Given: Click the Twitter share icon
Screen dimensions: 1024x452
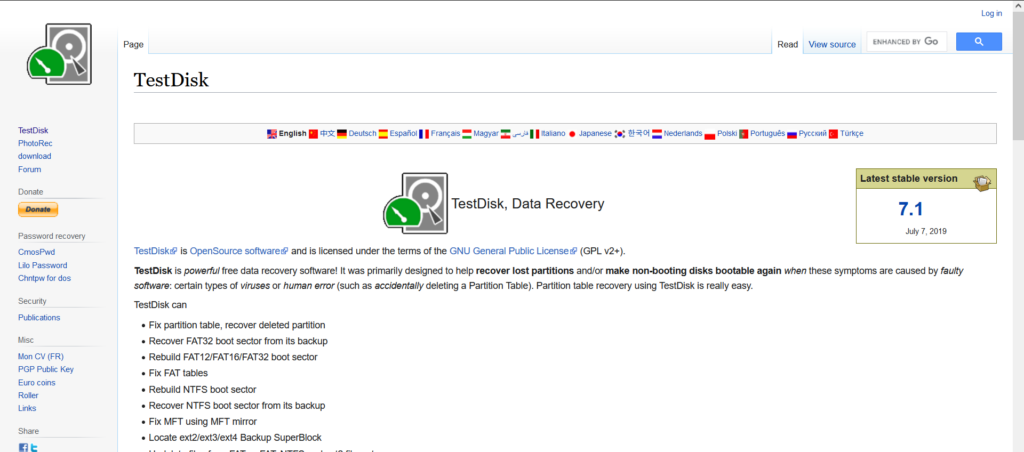Looking at the screenshot, I should (33, 448).
